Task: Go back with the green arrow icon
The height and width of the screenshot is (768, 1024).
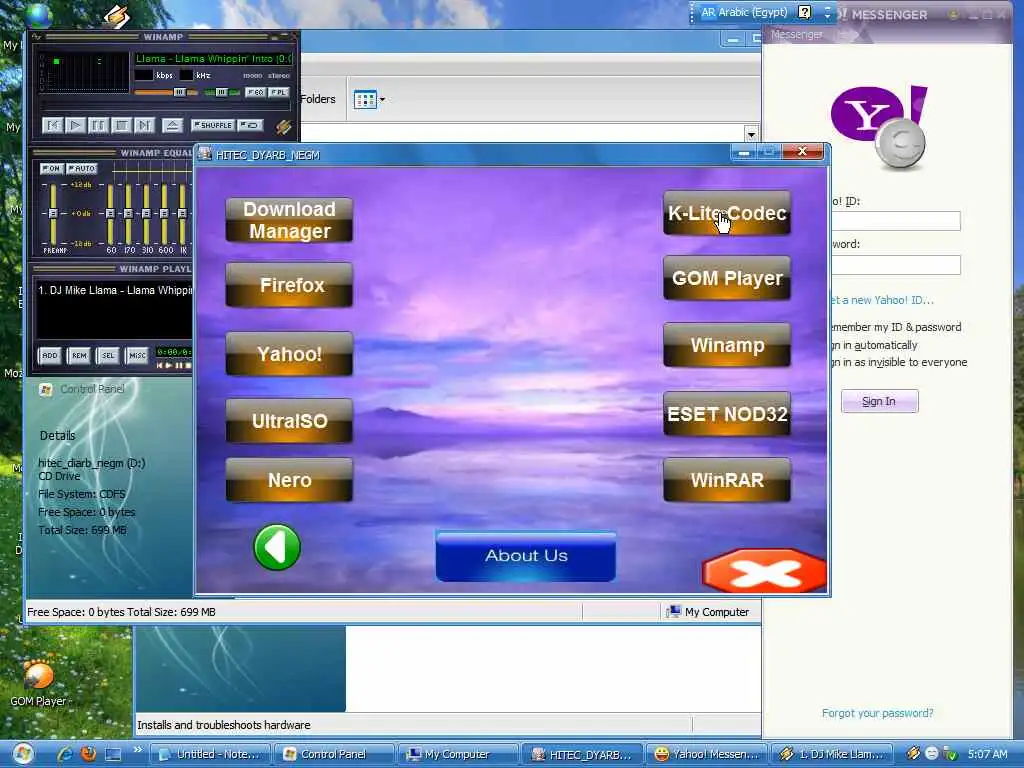Action: (x=277, y=547)
